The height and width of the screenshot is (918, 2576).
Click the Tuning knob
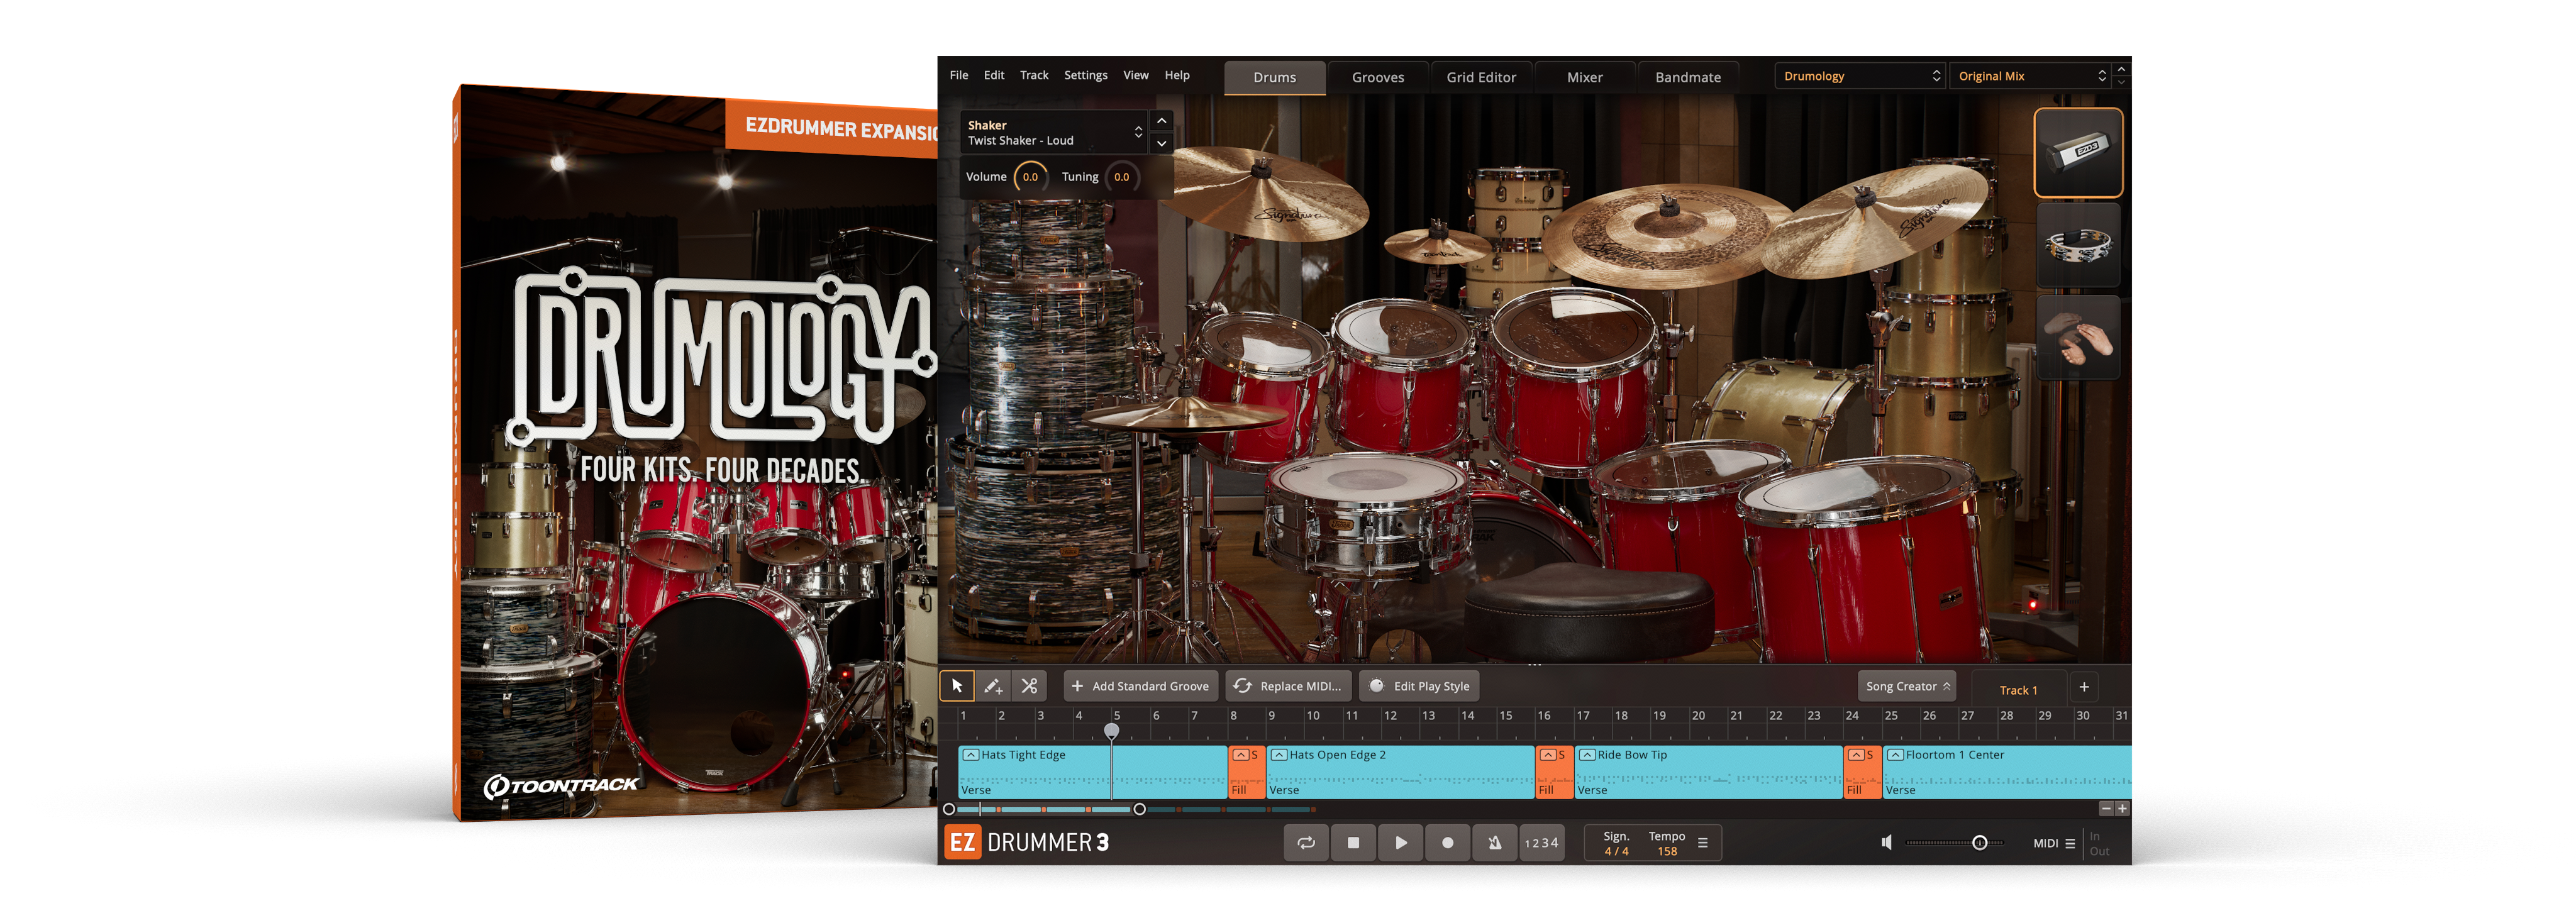pyautogui.click(x=1121, y=177)
